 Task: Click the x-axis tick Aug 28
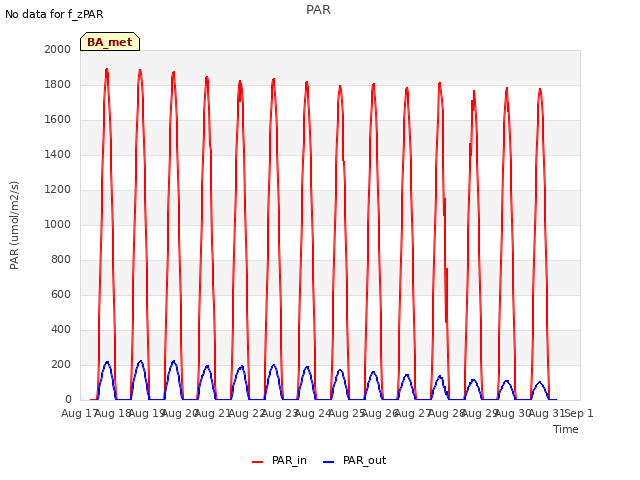click(x=447, y=413)
